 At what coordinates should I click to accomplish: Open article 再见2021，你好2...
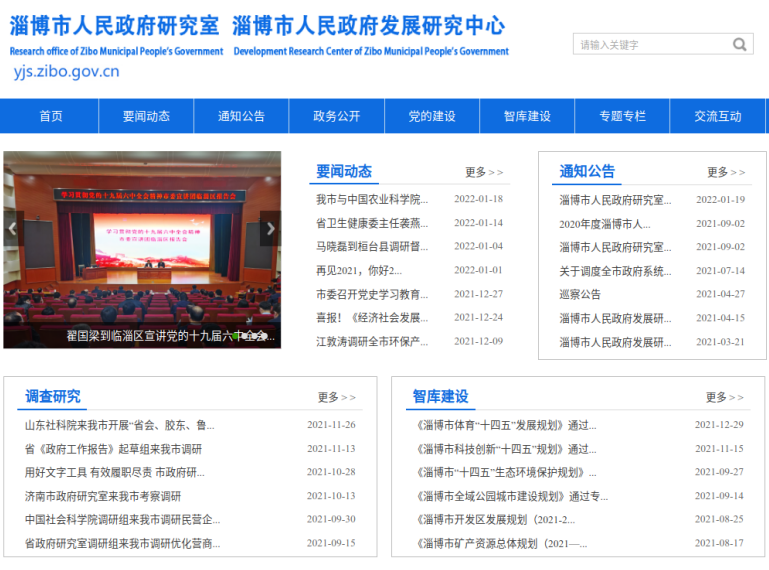[x=359, y=270]
